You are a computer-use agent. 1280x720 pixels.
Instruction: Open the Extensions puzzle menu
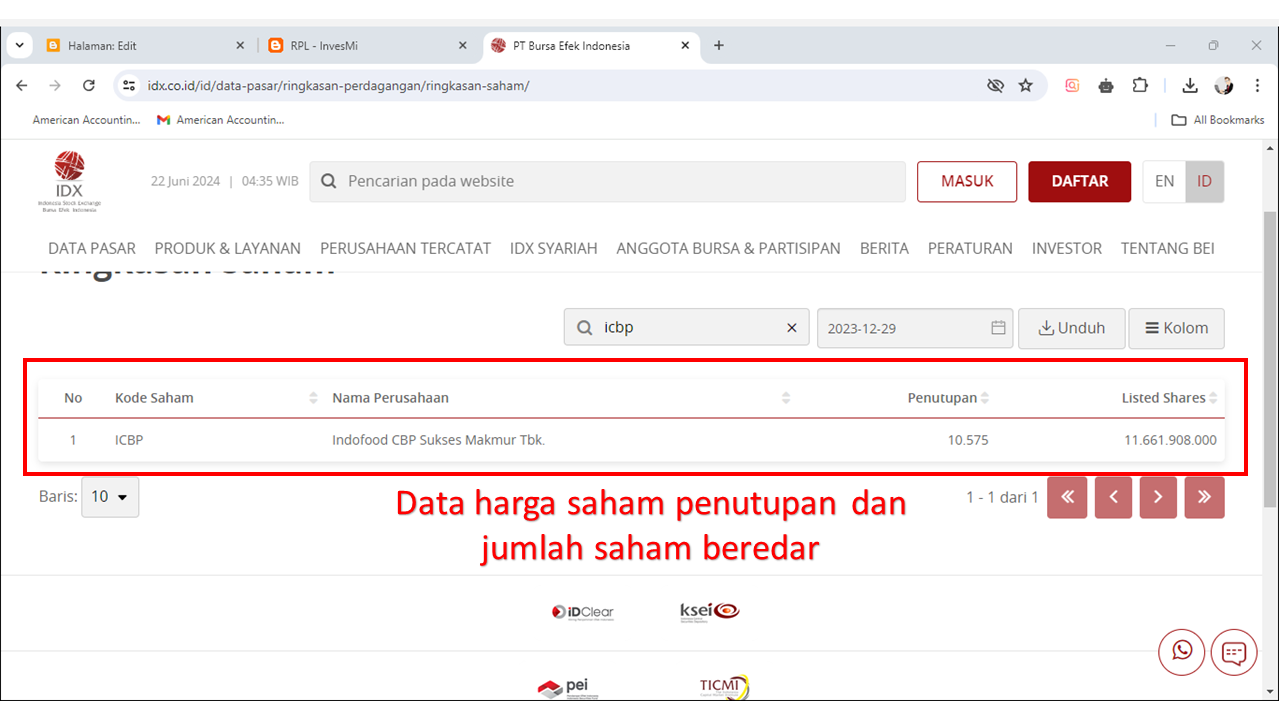click(x=1140, y=86)
